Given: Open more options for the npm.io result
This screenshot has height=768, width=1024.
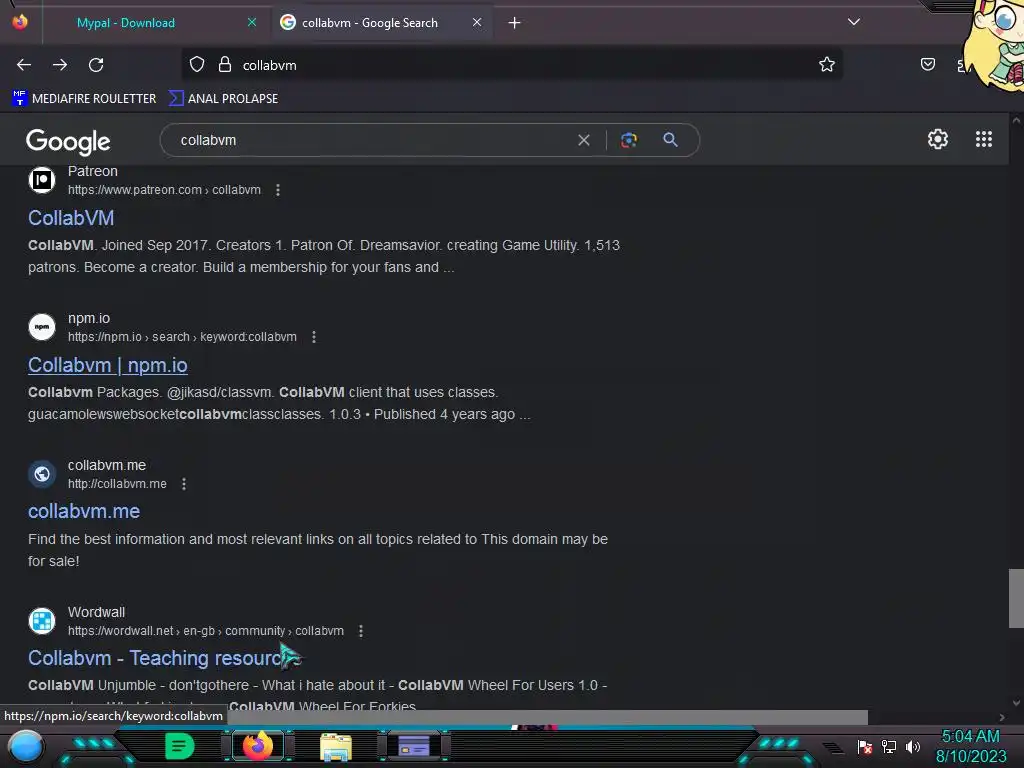Looking at the screenshot, I should [x=313, y=337].
